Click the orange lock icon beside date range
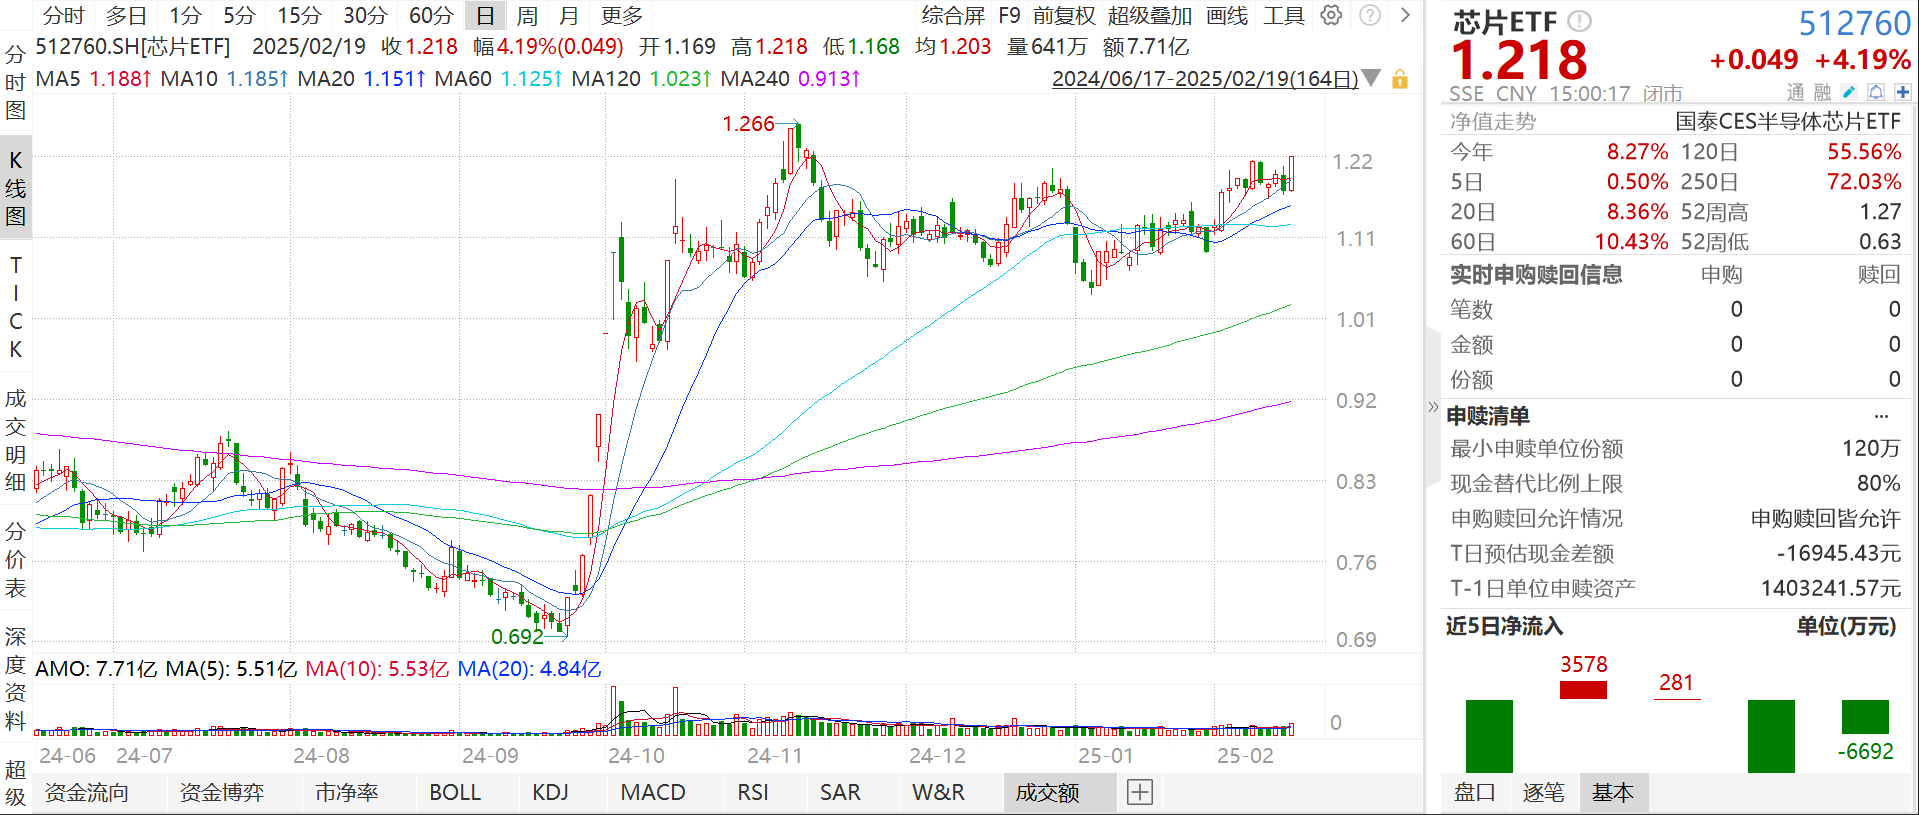The width and height of the screenshot is (1919, 815). pos(1400,79)
